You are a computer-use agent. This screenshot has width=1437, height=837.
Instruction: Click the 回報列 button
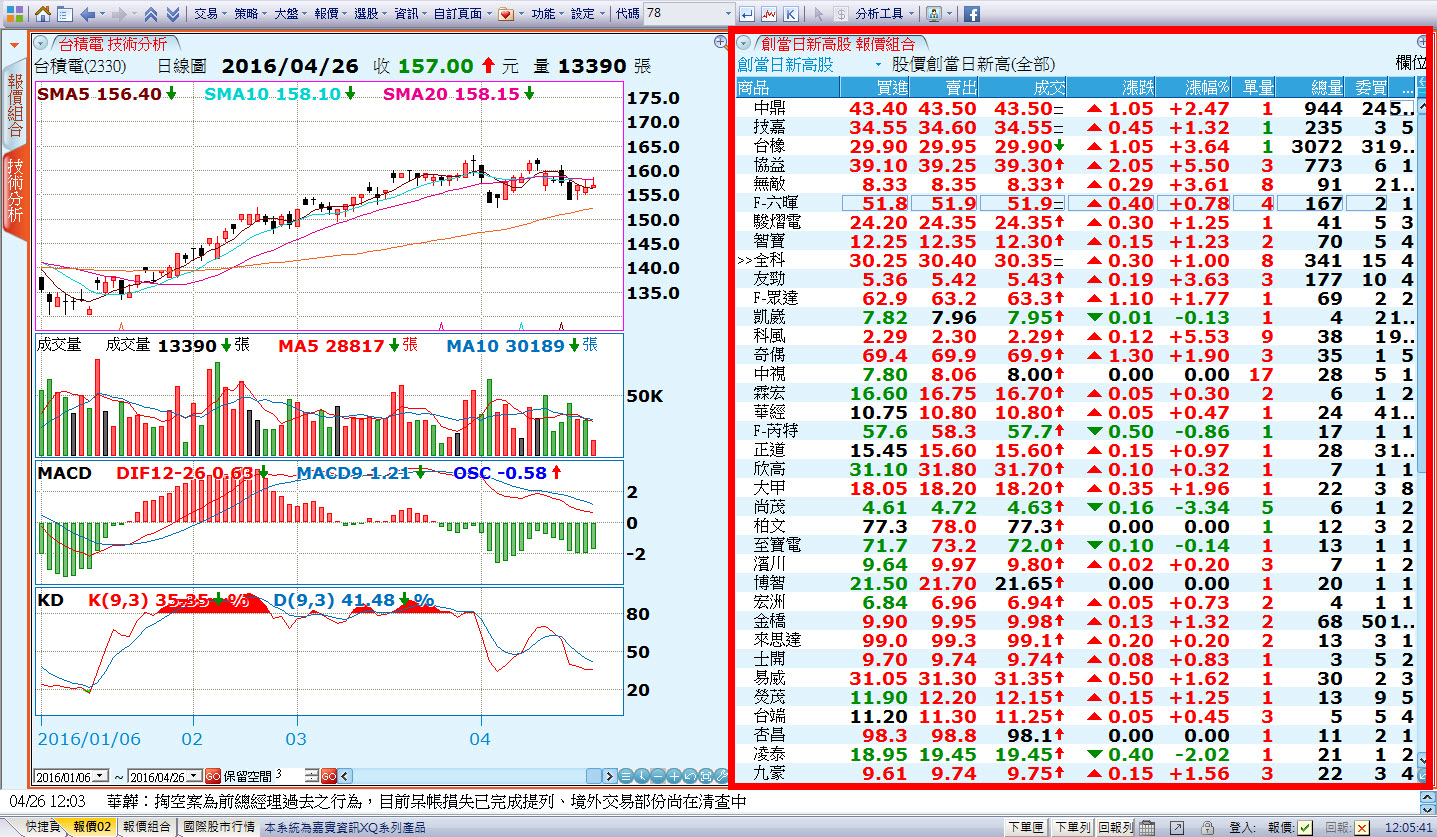coord(1116,827)
